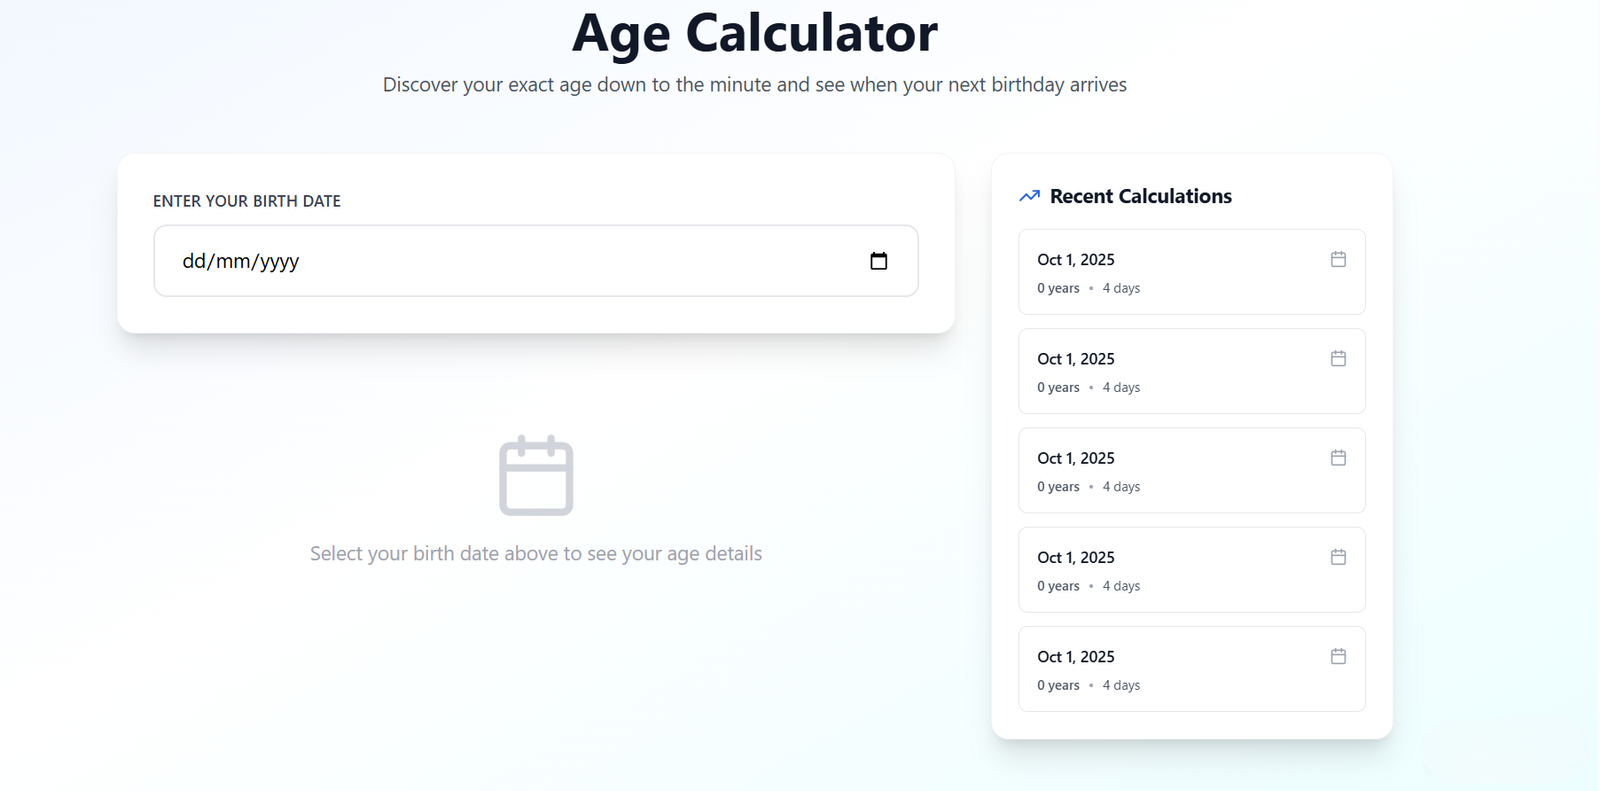Click the 'Select your birth date above' message
Viewport: 1600px width, 791px height.
536,554
